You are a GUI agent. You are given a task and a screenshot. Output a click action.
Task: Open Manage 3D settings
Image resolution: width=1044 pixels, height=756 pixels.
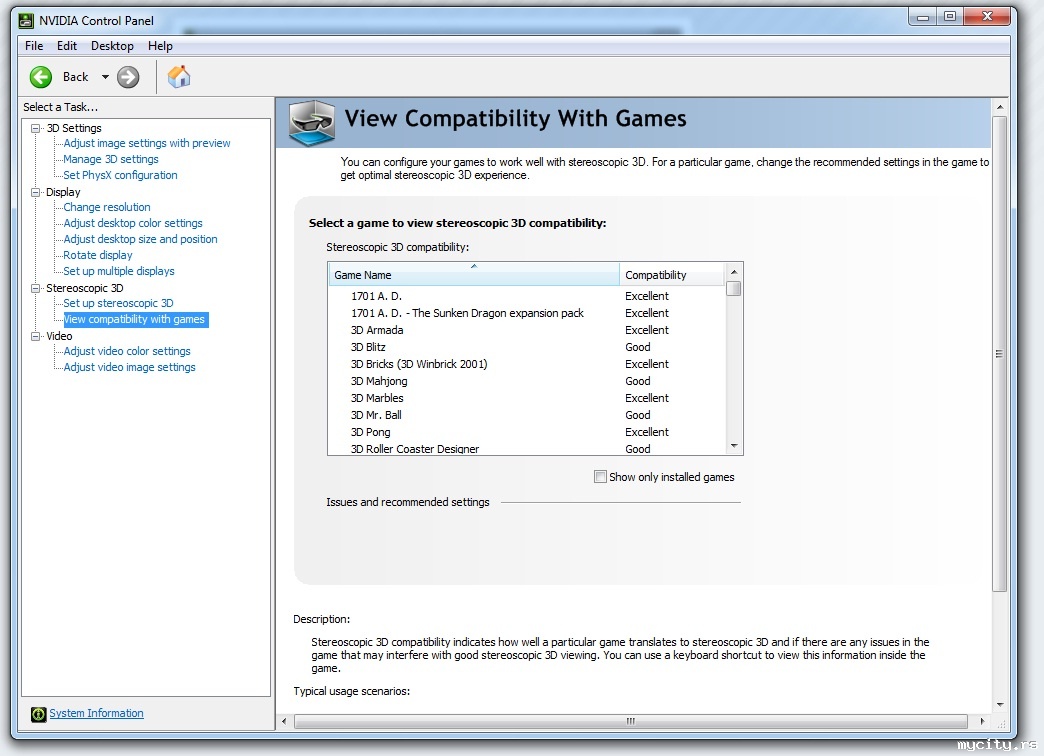click(111, 159)
